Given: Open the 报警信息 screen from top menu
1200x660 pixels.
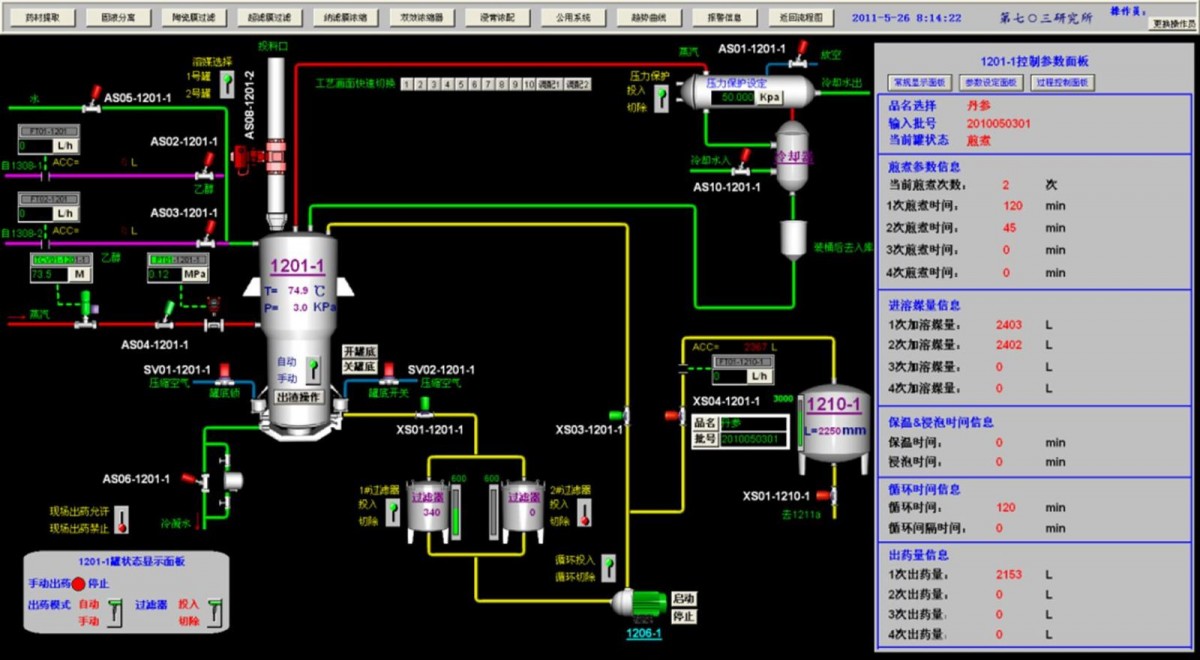Looking at the screenshot, I should coord(724,17).
